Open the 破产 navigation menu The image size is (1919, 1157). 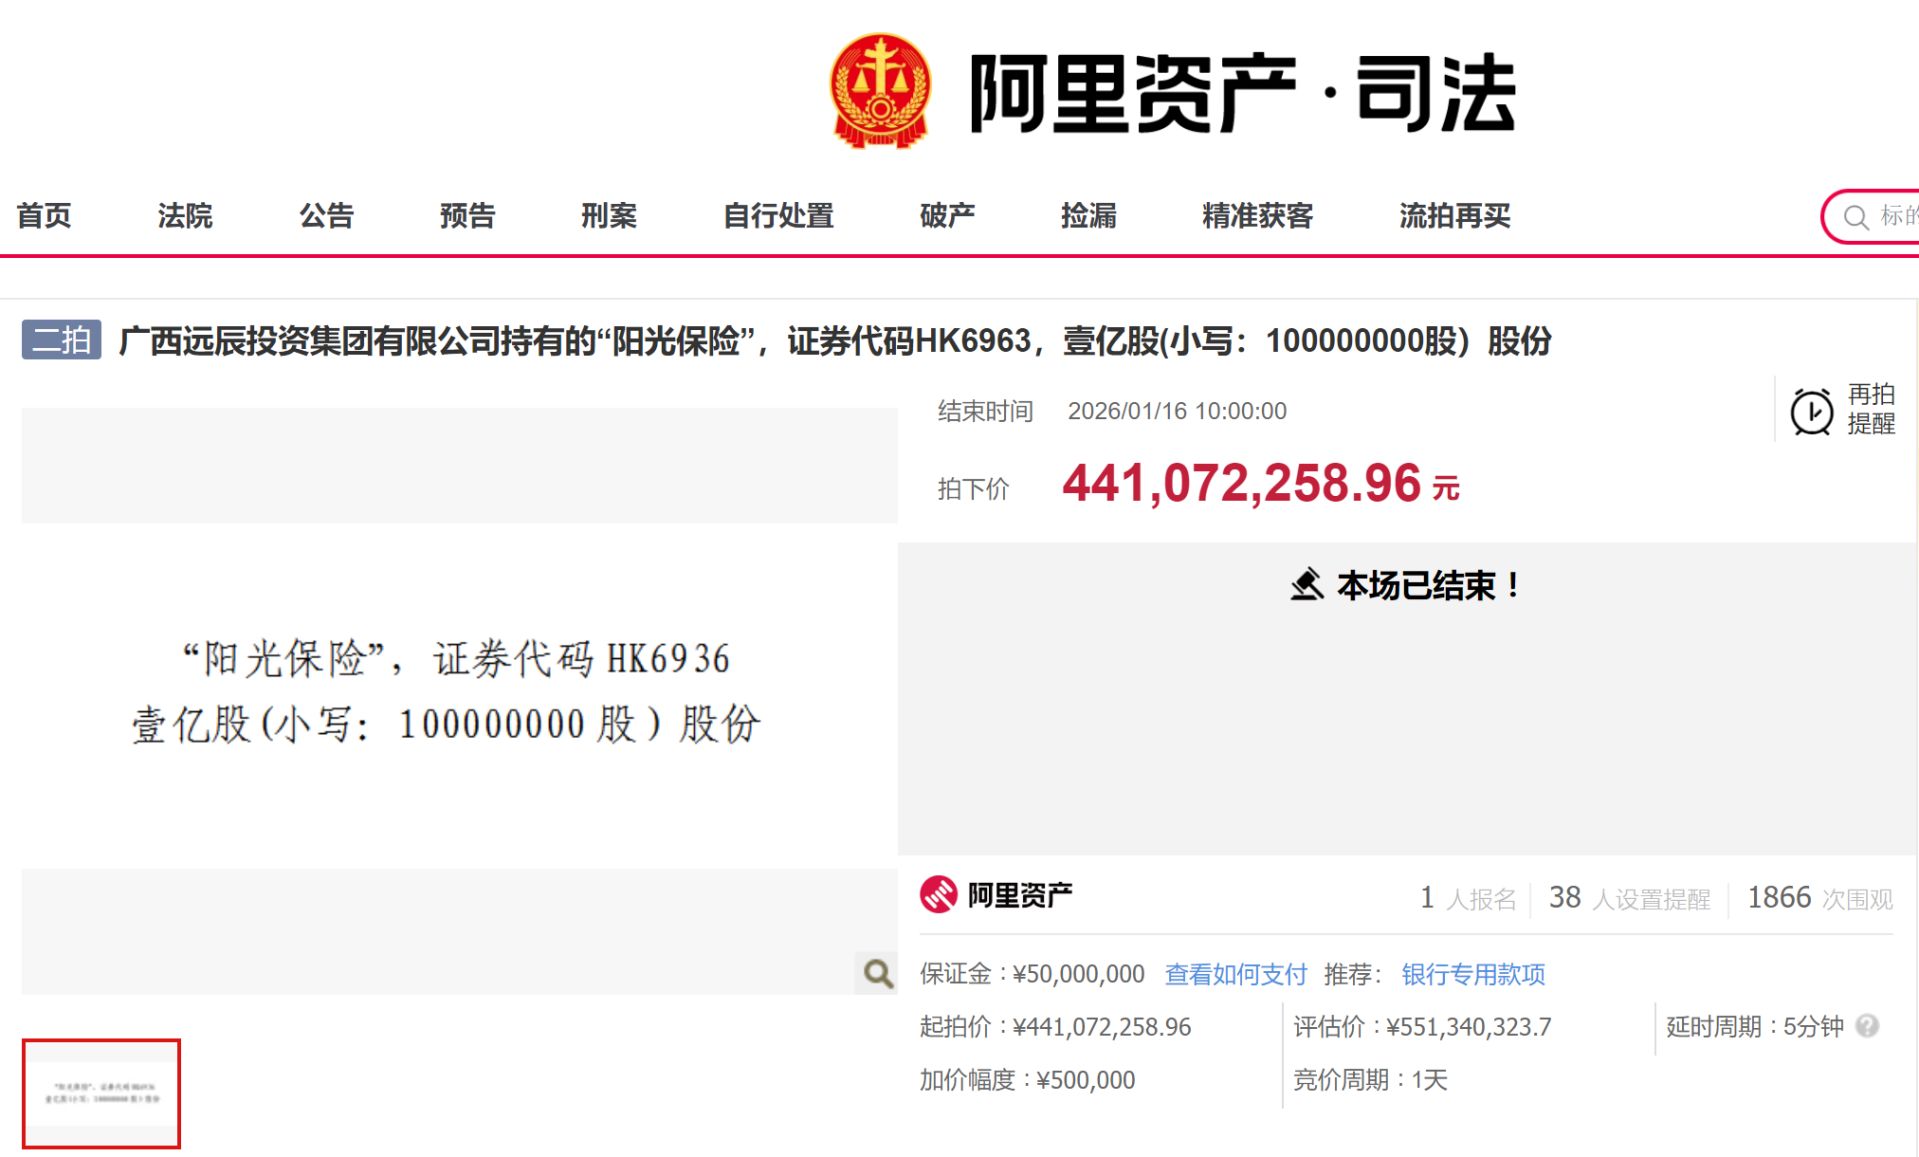(x=948, y=217)
